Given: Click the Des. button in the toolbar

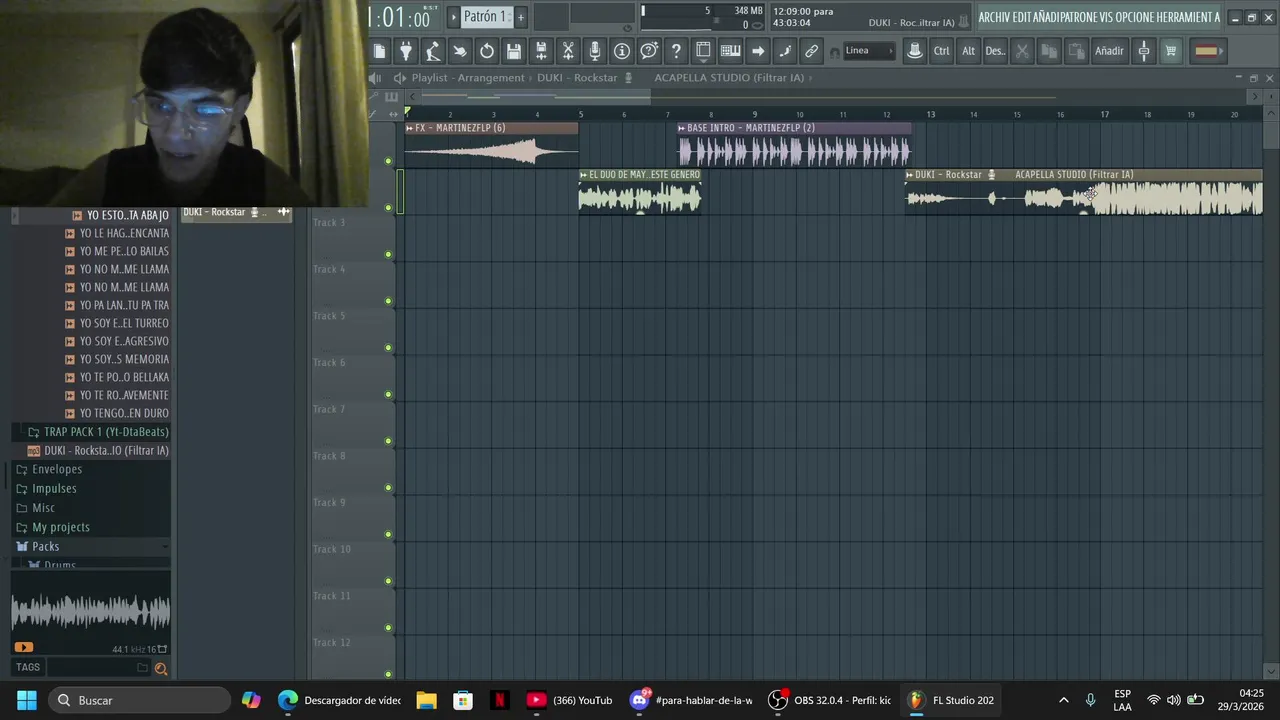Looking at the screenshot, I should coord(995,51).
